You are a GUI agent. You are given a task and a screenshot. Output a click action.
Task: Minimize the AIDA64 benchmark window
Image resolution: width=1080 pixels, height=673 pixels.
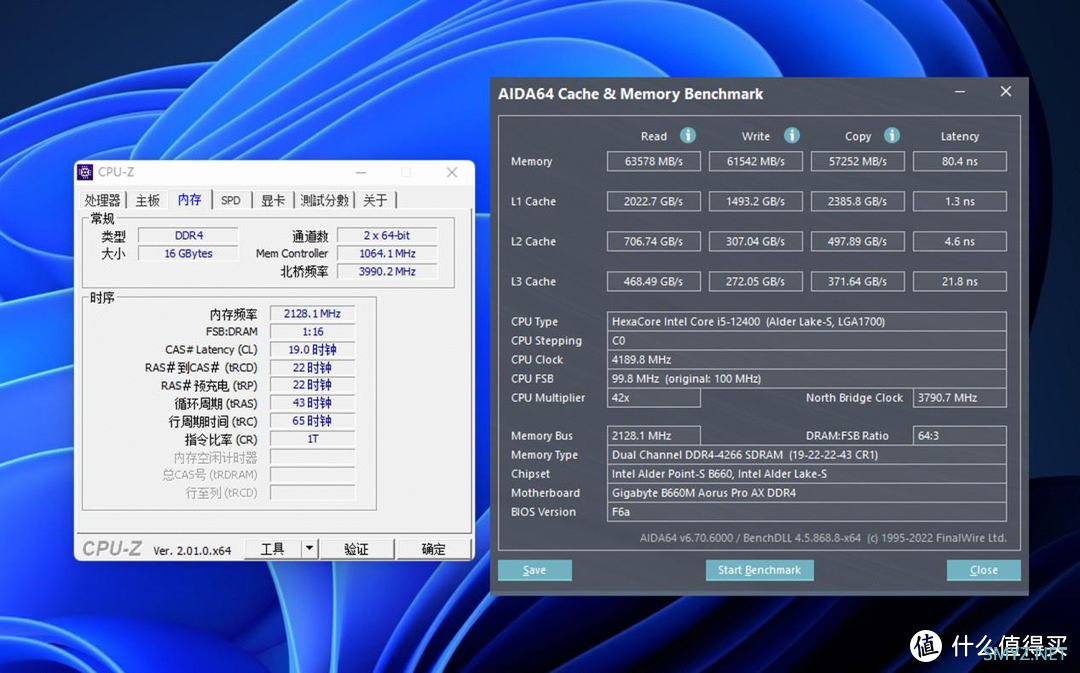959,92
